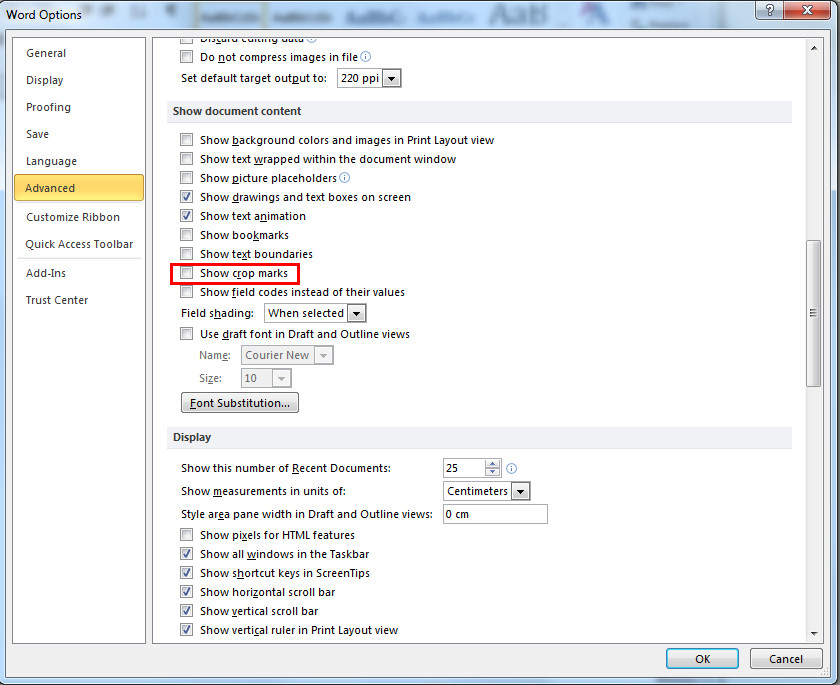Close the Word Options dialog
Image resolution: width=840 pixels, height=685 pixels.
(x=807, y=10)
